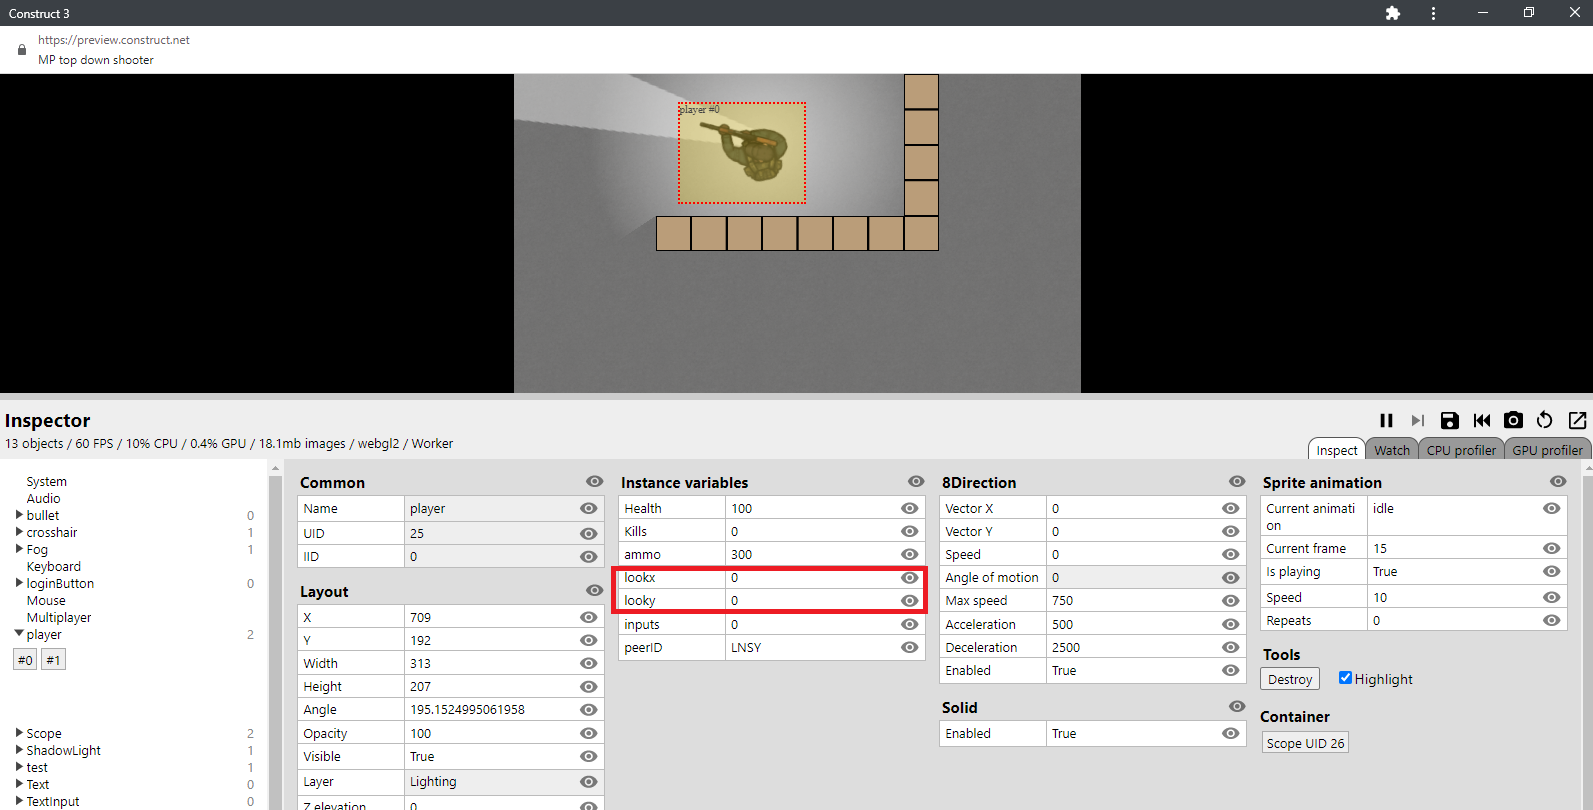Take a screenshot with the camera icon
This screenshot has width=1593, height=810.
pyautogui.click(x=1514, y=420)
